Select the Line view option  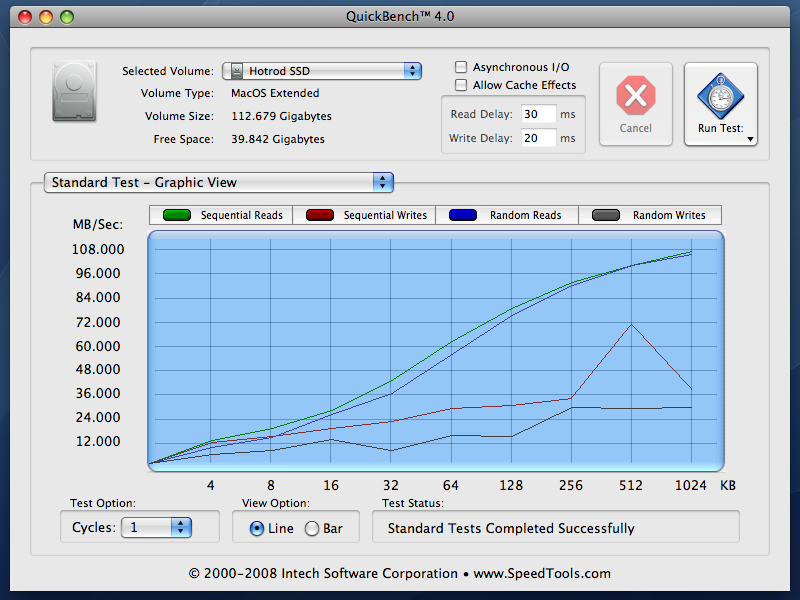click(x=257, y=529)
